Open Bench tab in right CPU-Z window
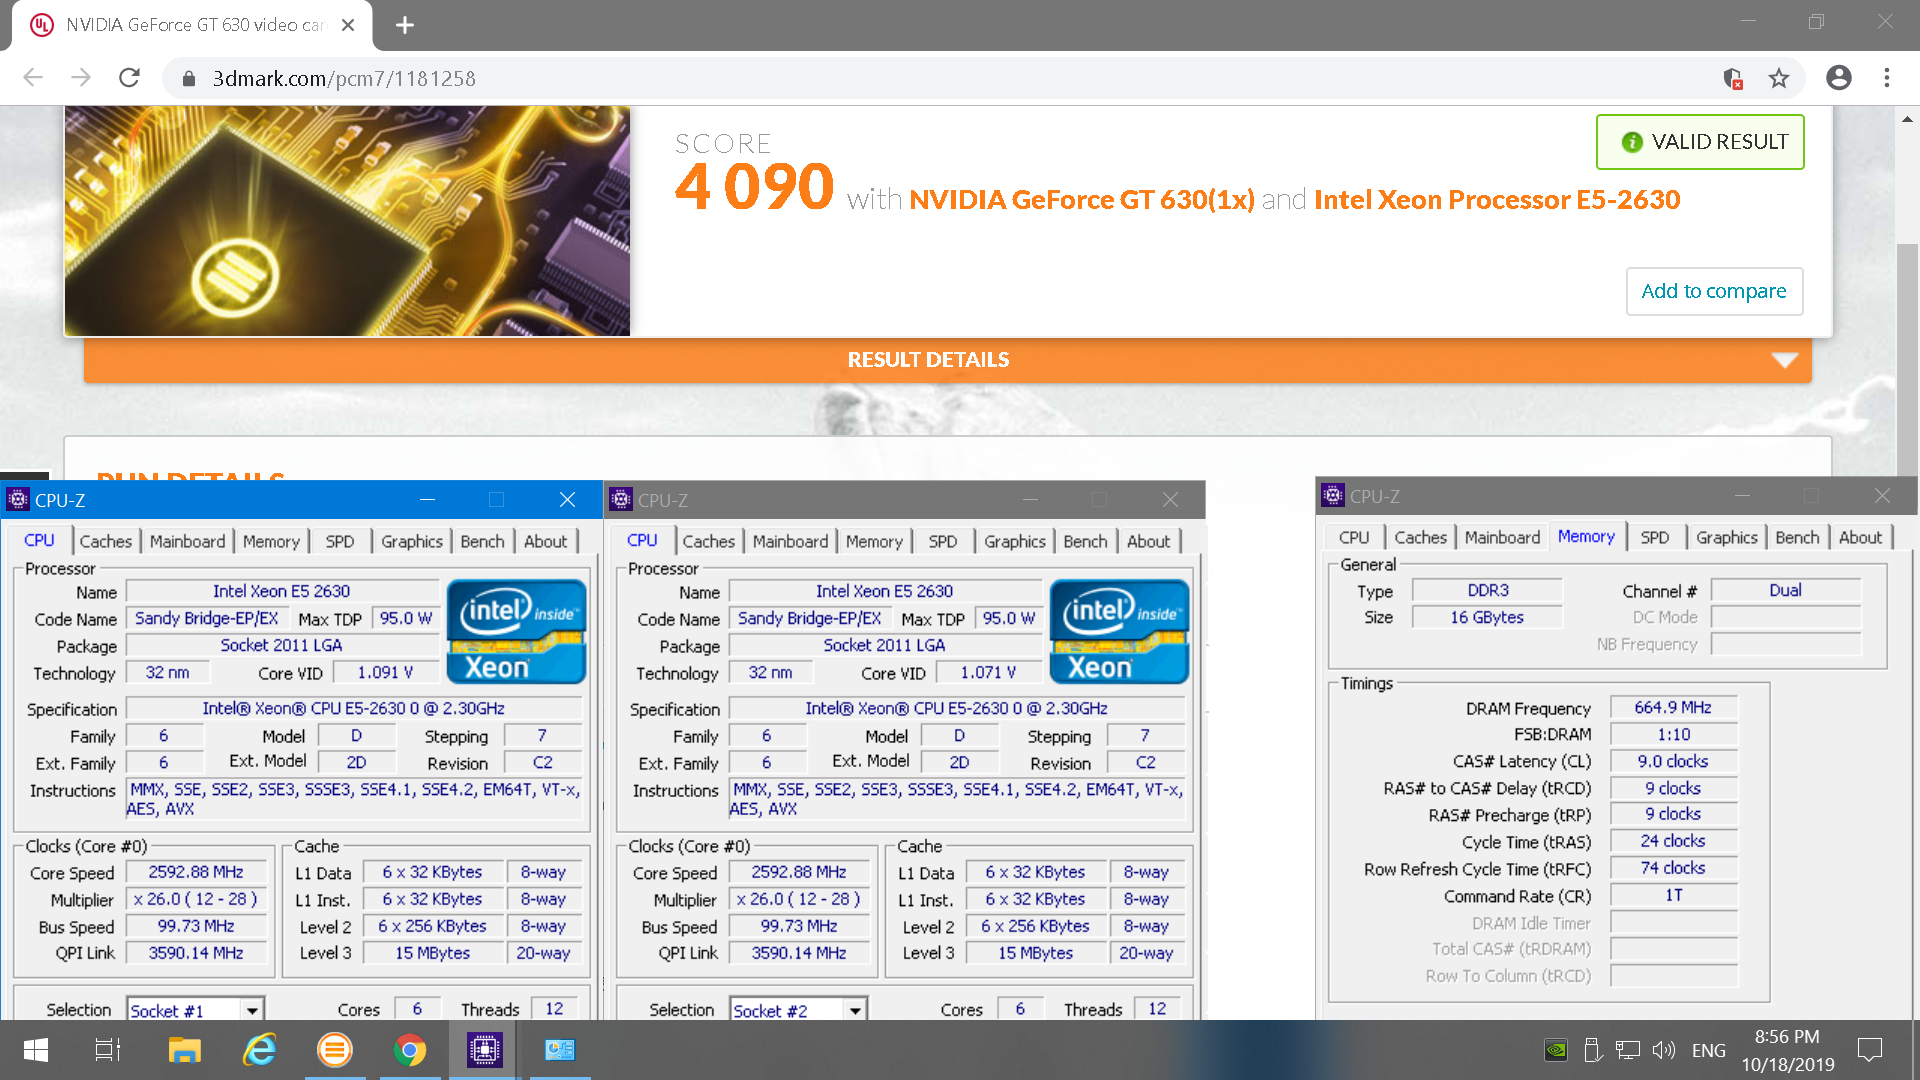 click(1797, 537)
